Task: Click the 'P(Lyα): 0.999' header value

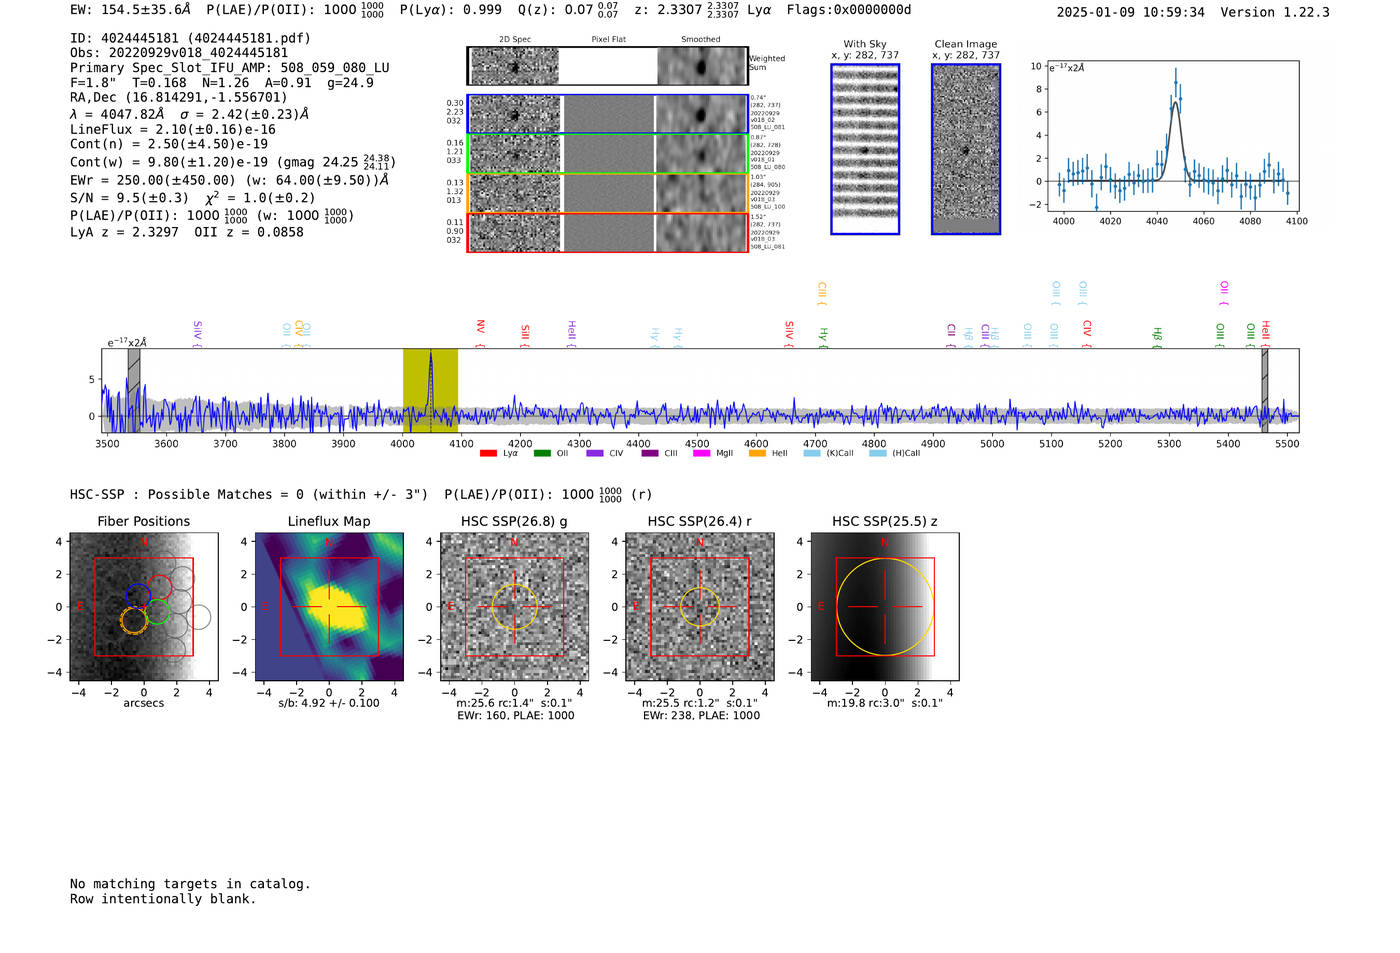Action: click(451, 9)
